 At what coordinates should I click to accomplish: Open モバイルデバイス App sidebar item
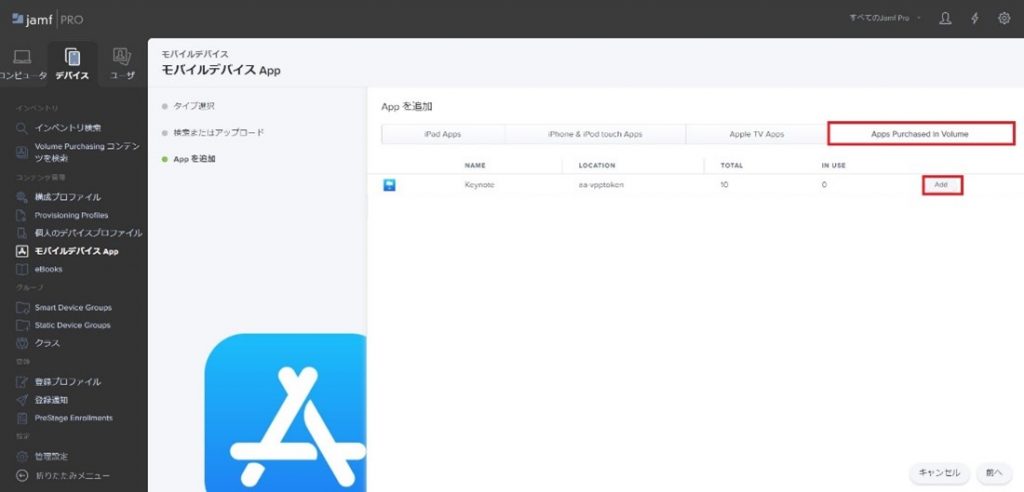[x=76, y=251]
